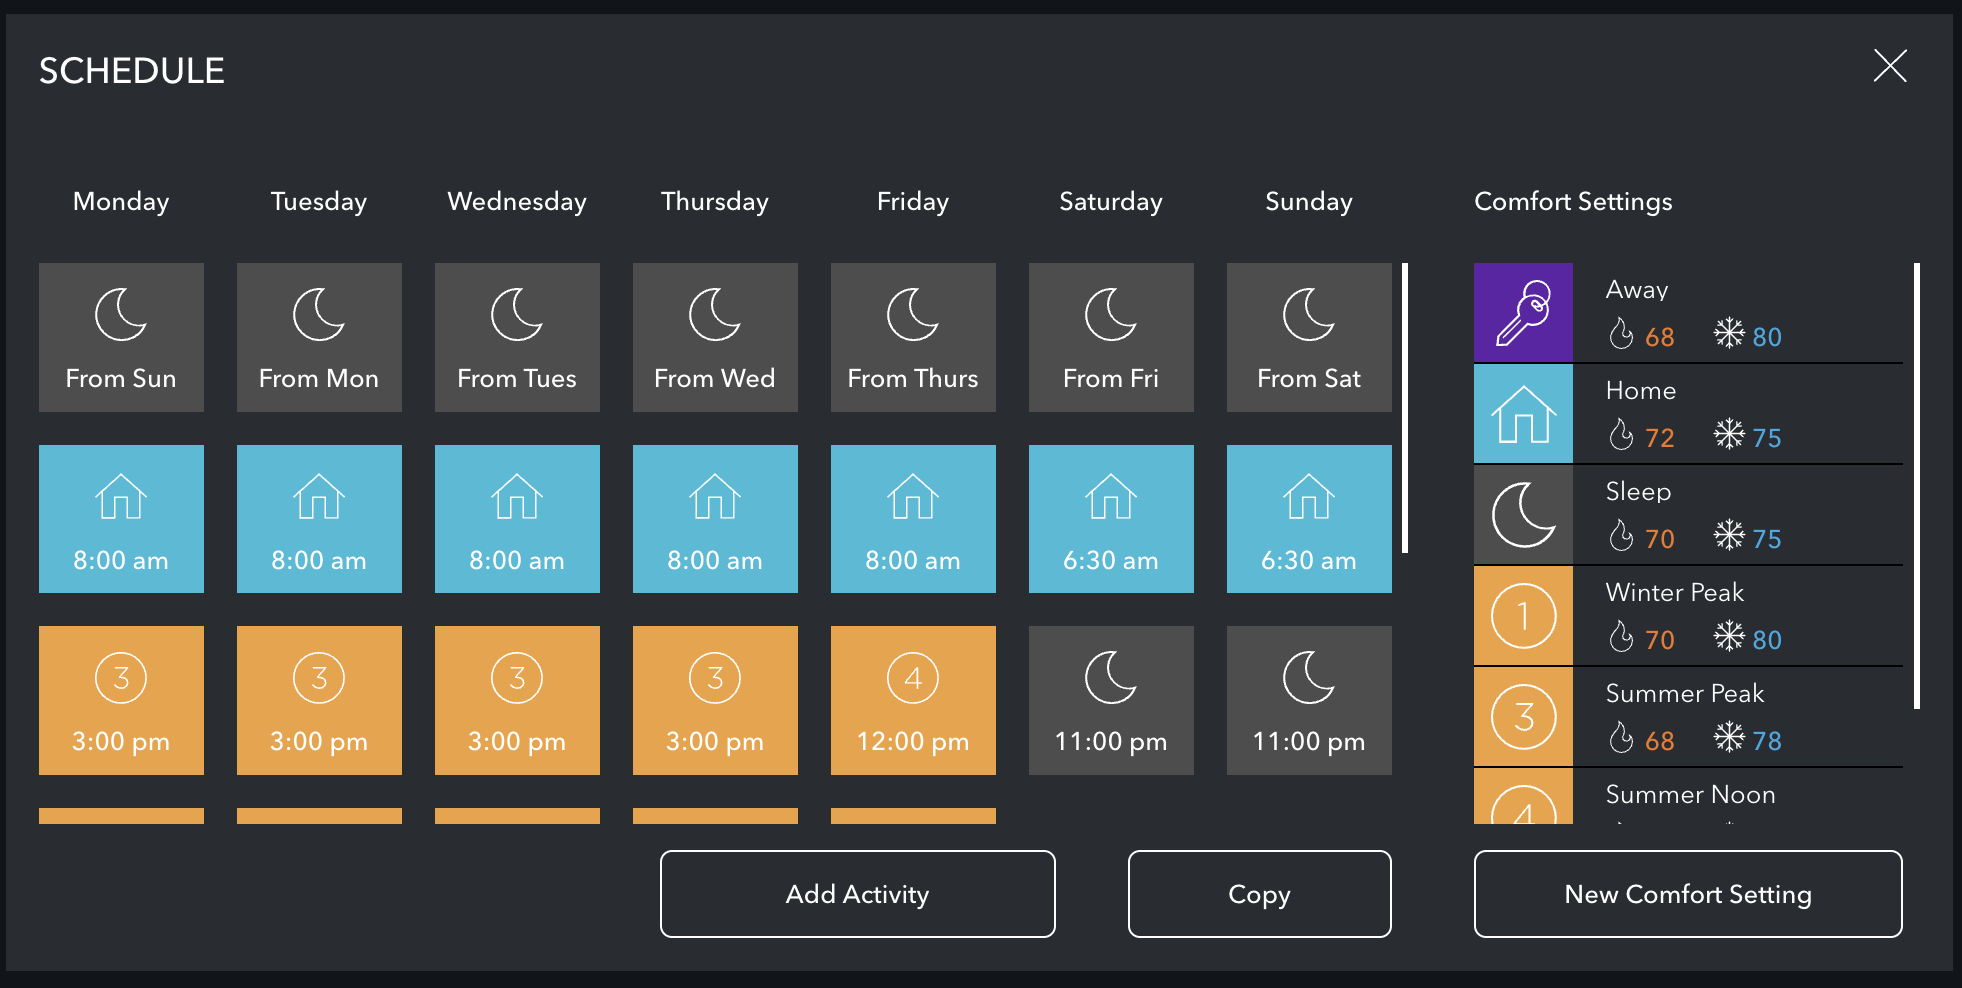Choose the Summer Peak numbered icon
Image resolution: width=1962 pixels, height=988 pixels.
[x=1523, y=717]
